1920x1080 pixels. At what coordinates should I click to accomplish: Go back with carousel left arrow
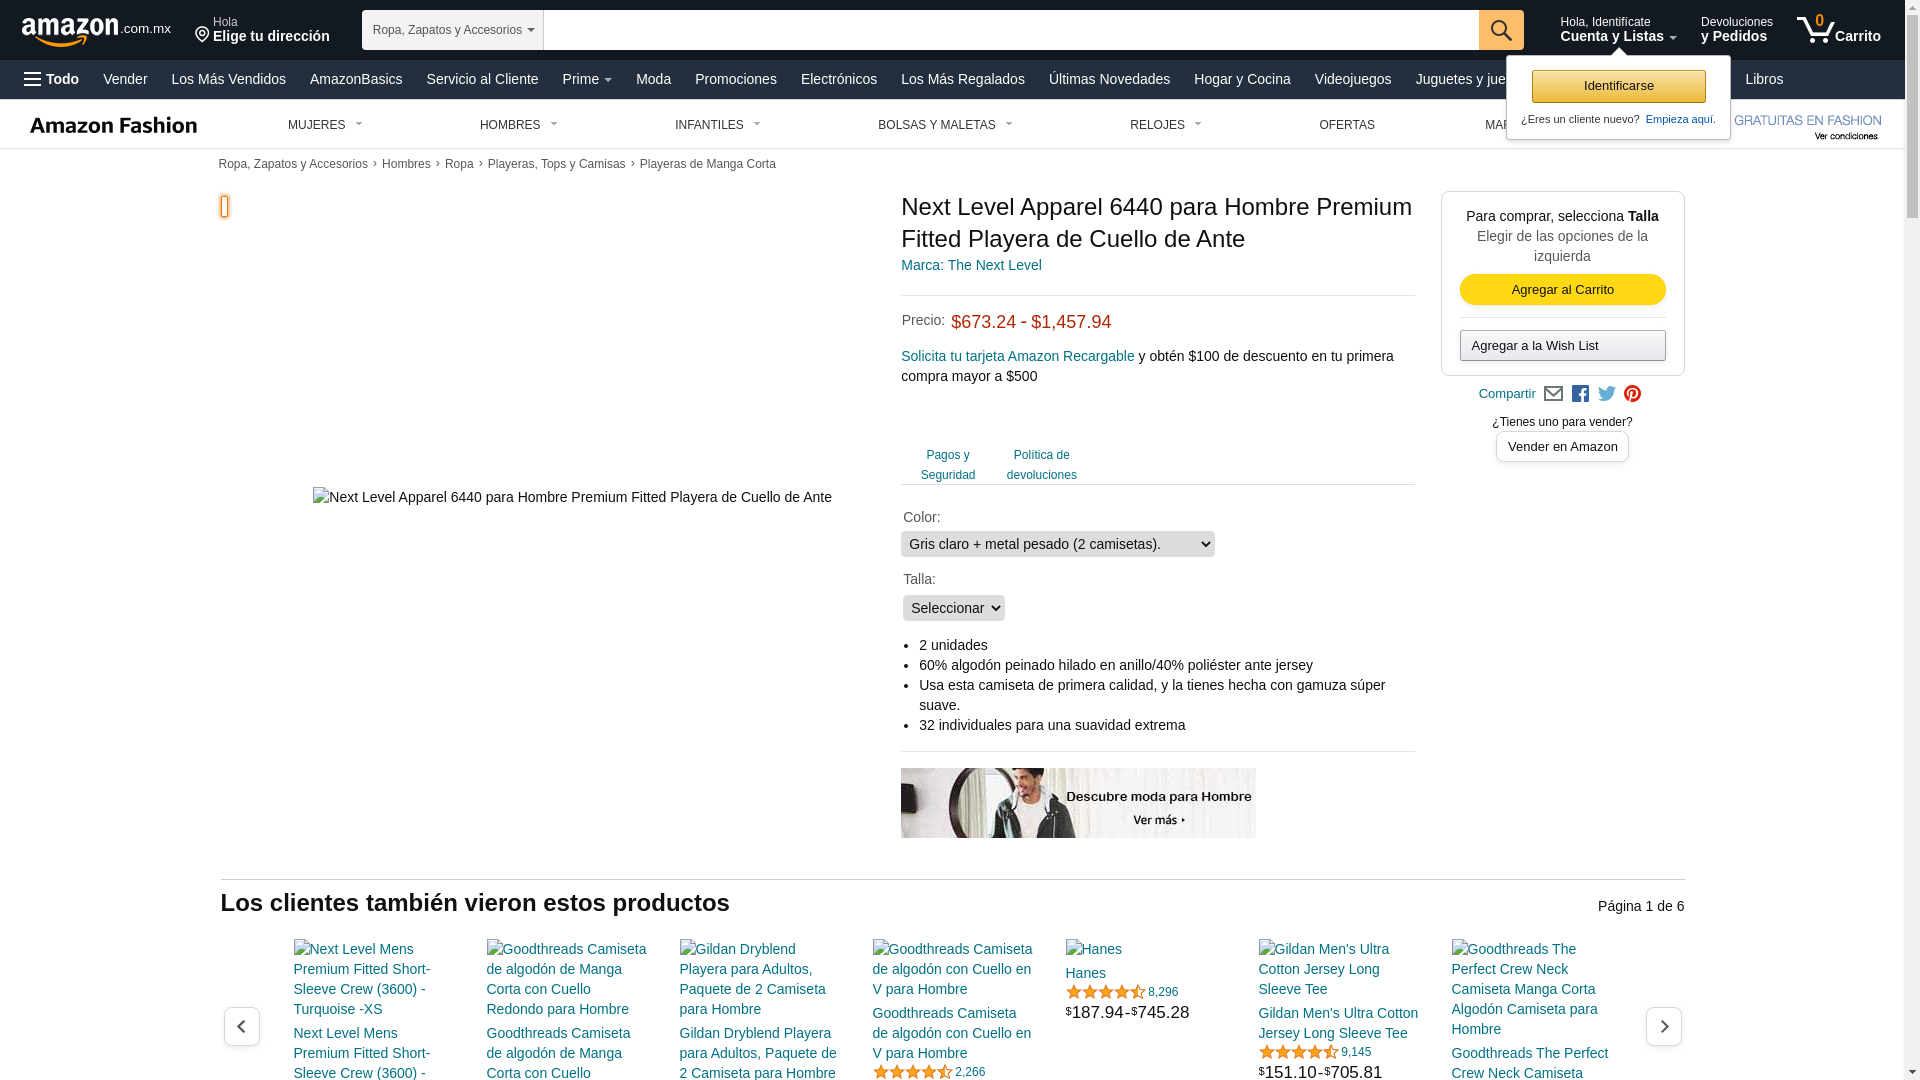pos(242,1026)
